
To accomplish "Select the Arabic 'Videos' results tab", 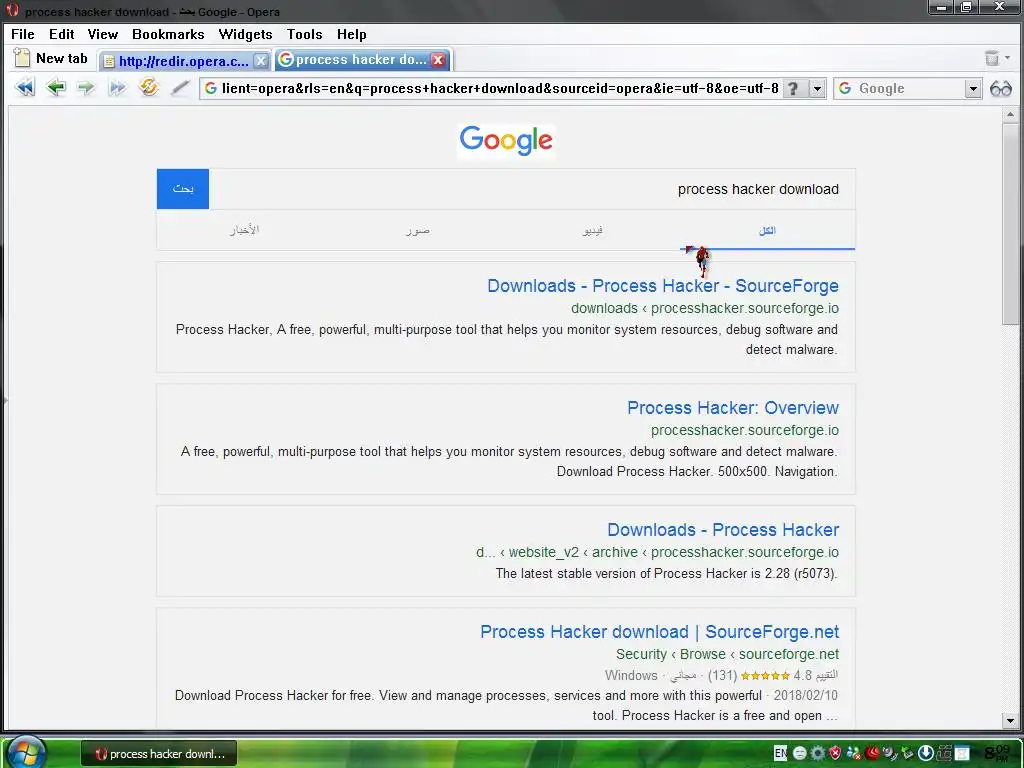I will pos(592,230).
